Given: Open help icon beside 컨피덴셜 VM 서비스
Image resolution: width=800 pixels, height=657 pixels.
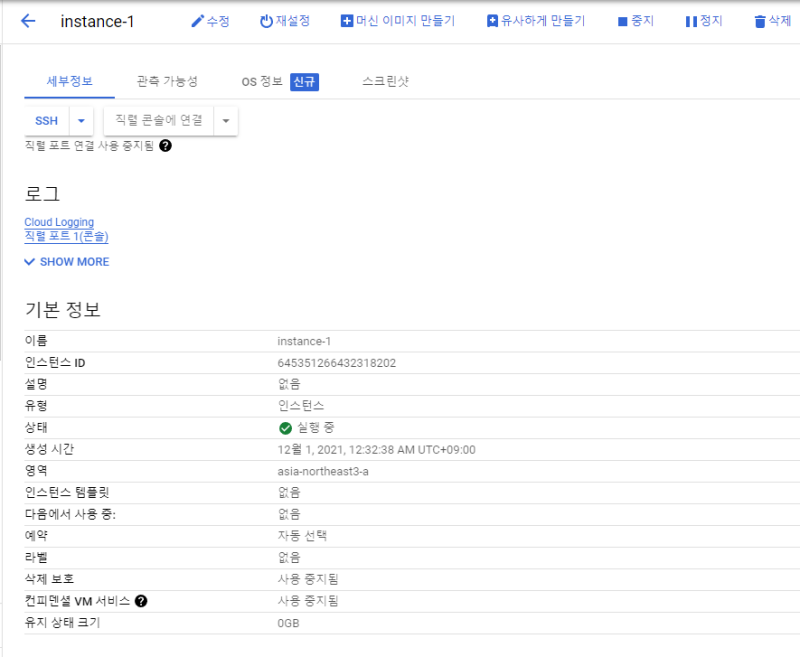Looking at the screenshot, I should (x=141, y=601).
